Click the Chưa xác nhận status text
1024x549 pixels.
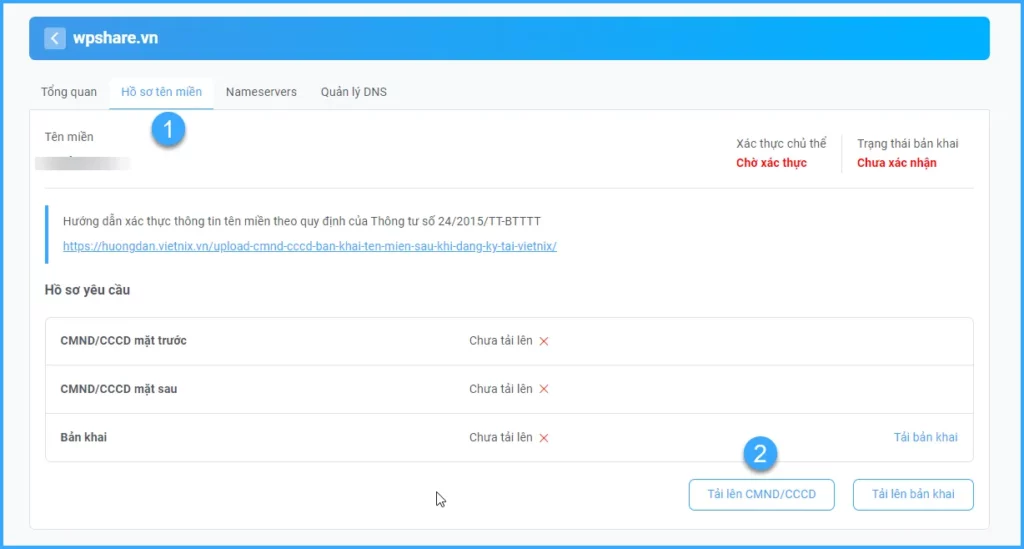(x=896, y=163)
